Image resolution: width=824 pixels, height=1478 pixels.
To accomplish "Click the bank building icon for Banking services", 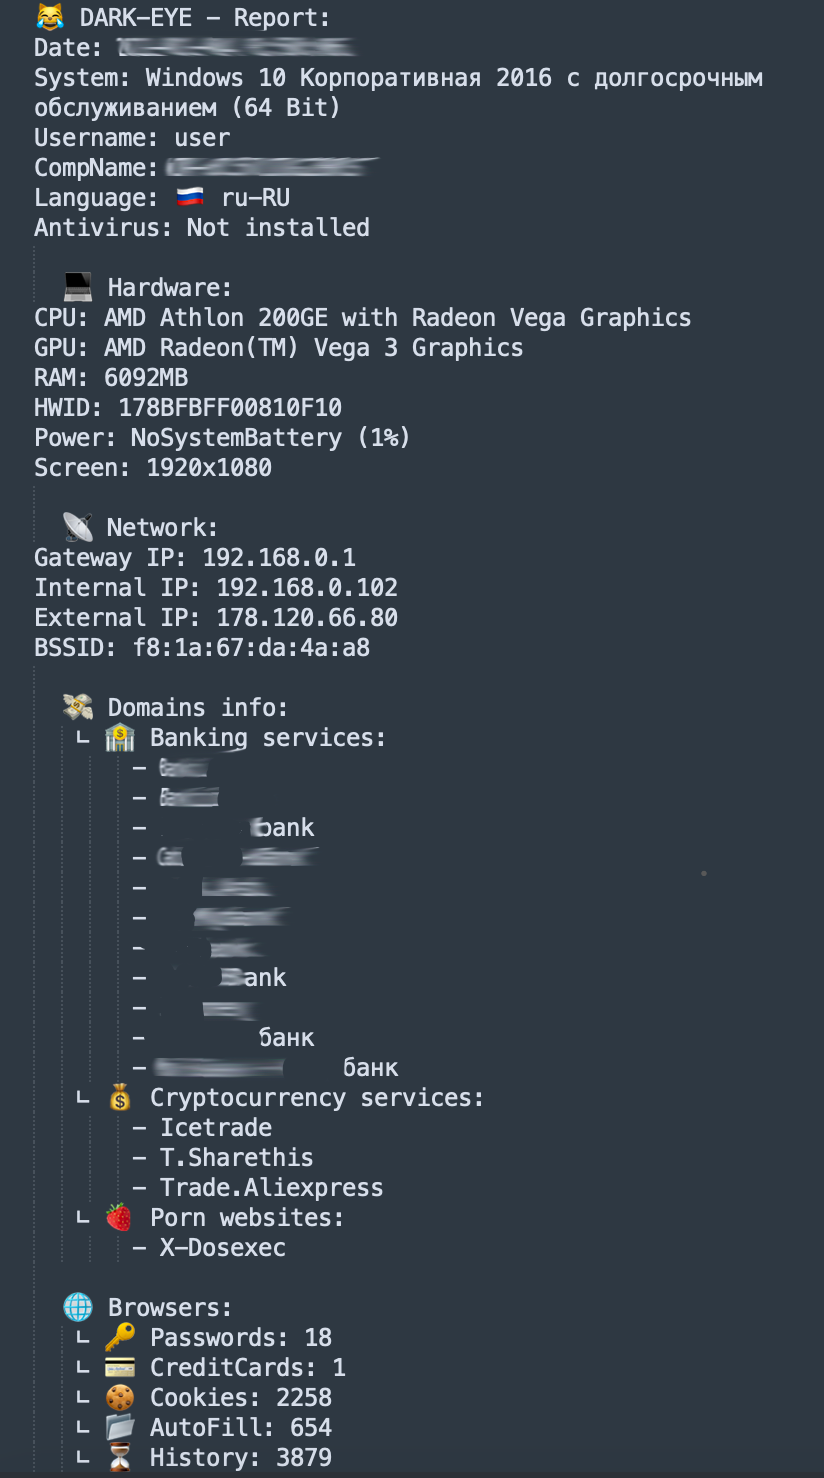I will [x=119, y=738].
